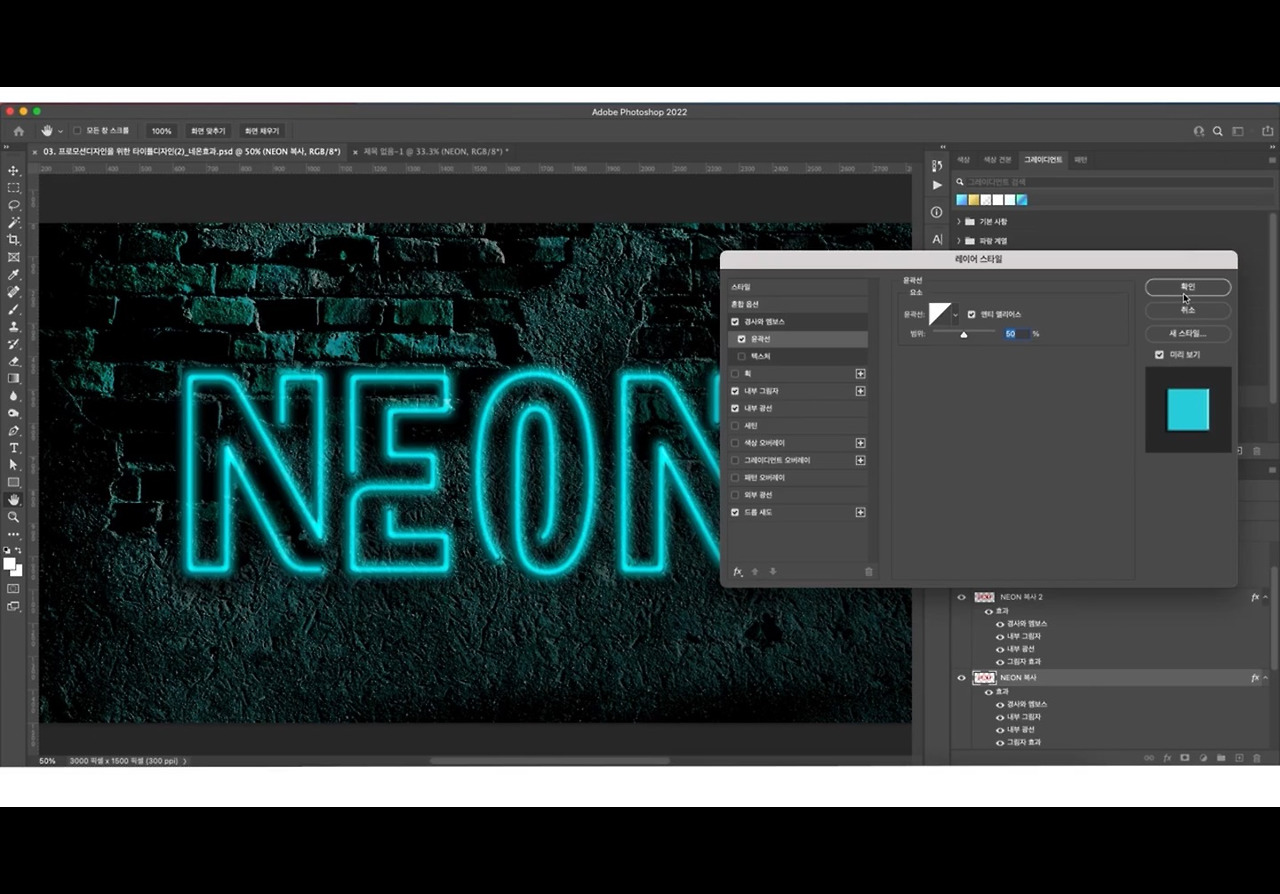Hide the NEON 복사 layer

[x=962, y=678]
